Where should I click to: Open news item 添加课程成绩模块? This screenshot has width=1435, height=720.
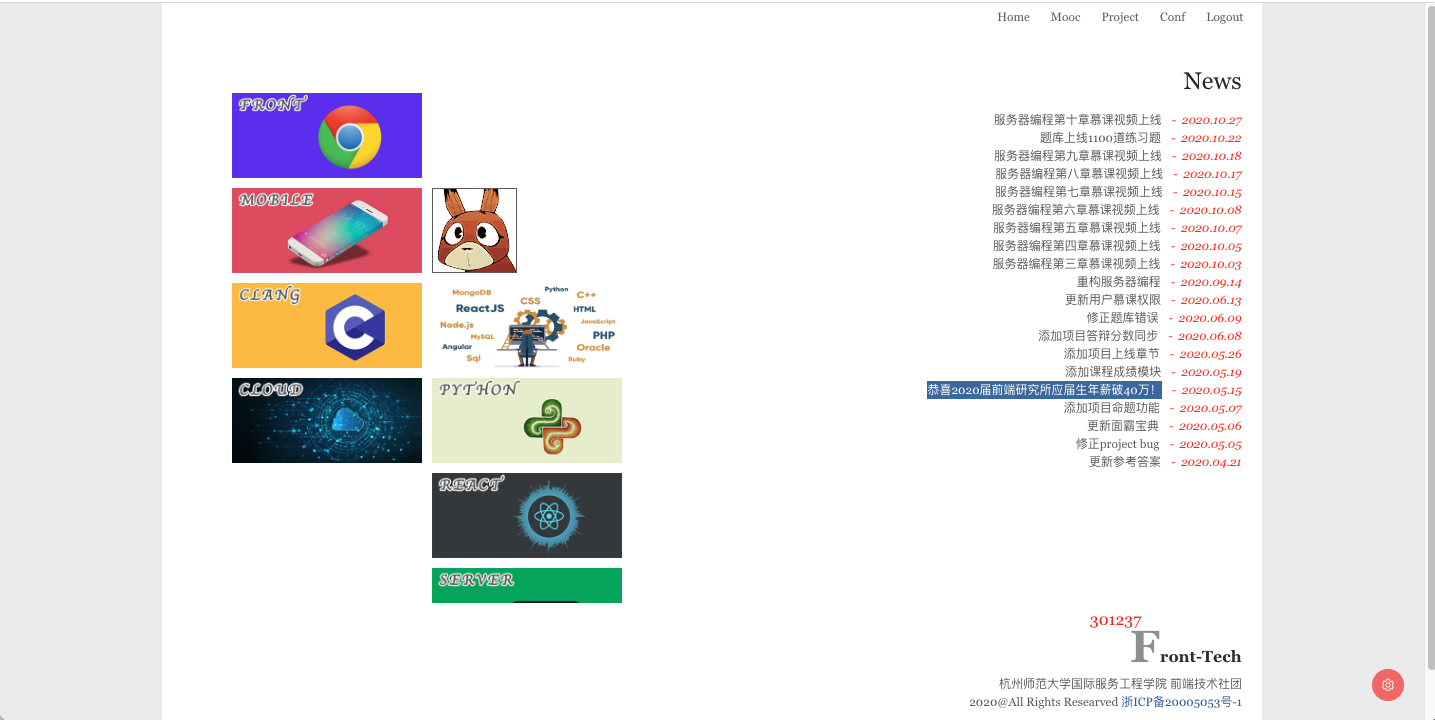click(x=1113, y=372)
